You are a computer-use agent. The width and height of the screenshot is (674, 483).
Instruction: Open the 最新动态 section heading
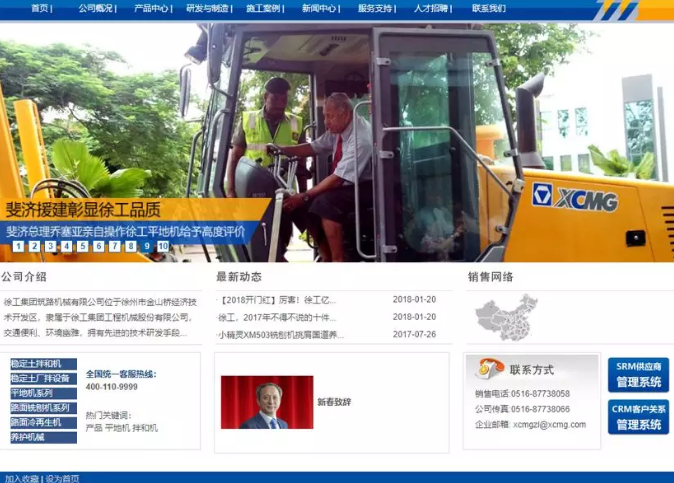[239, 277]
